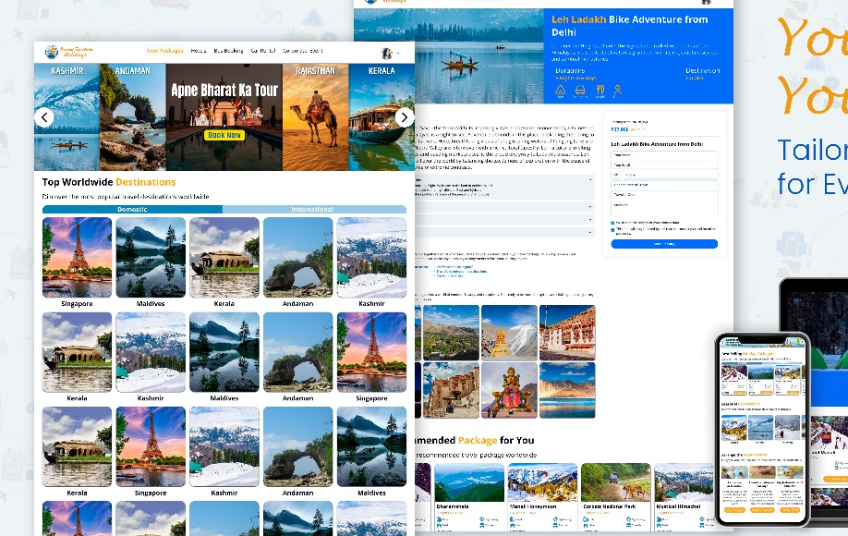Click the tent stay icon in blue header

pos(560,91)
